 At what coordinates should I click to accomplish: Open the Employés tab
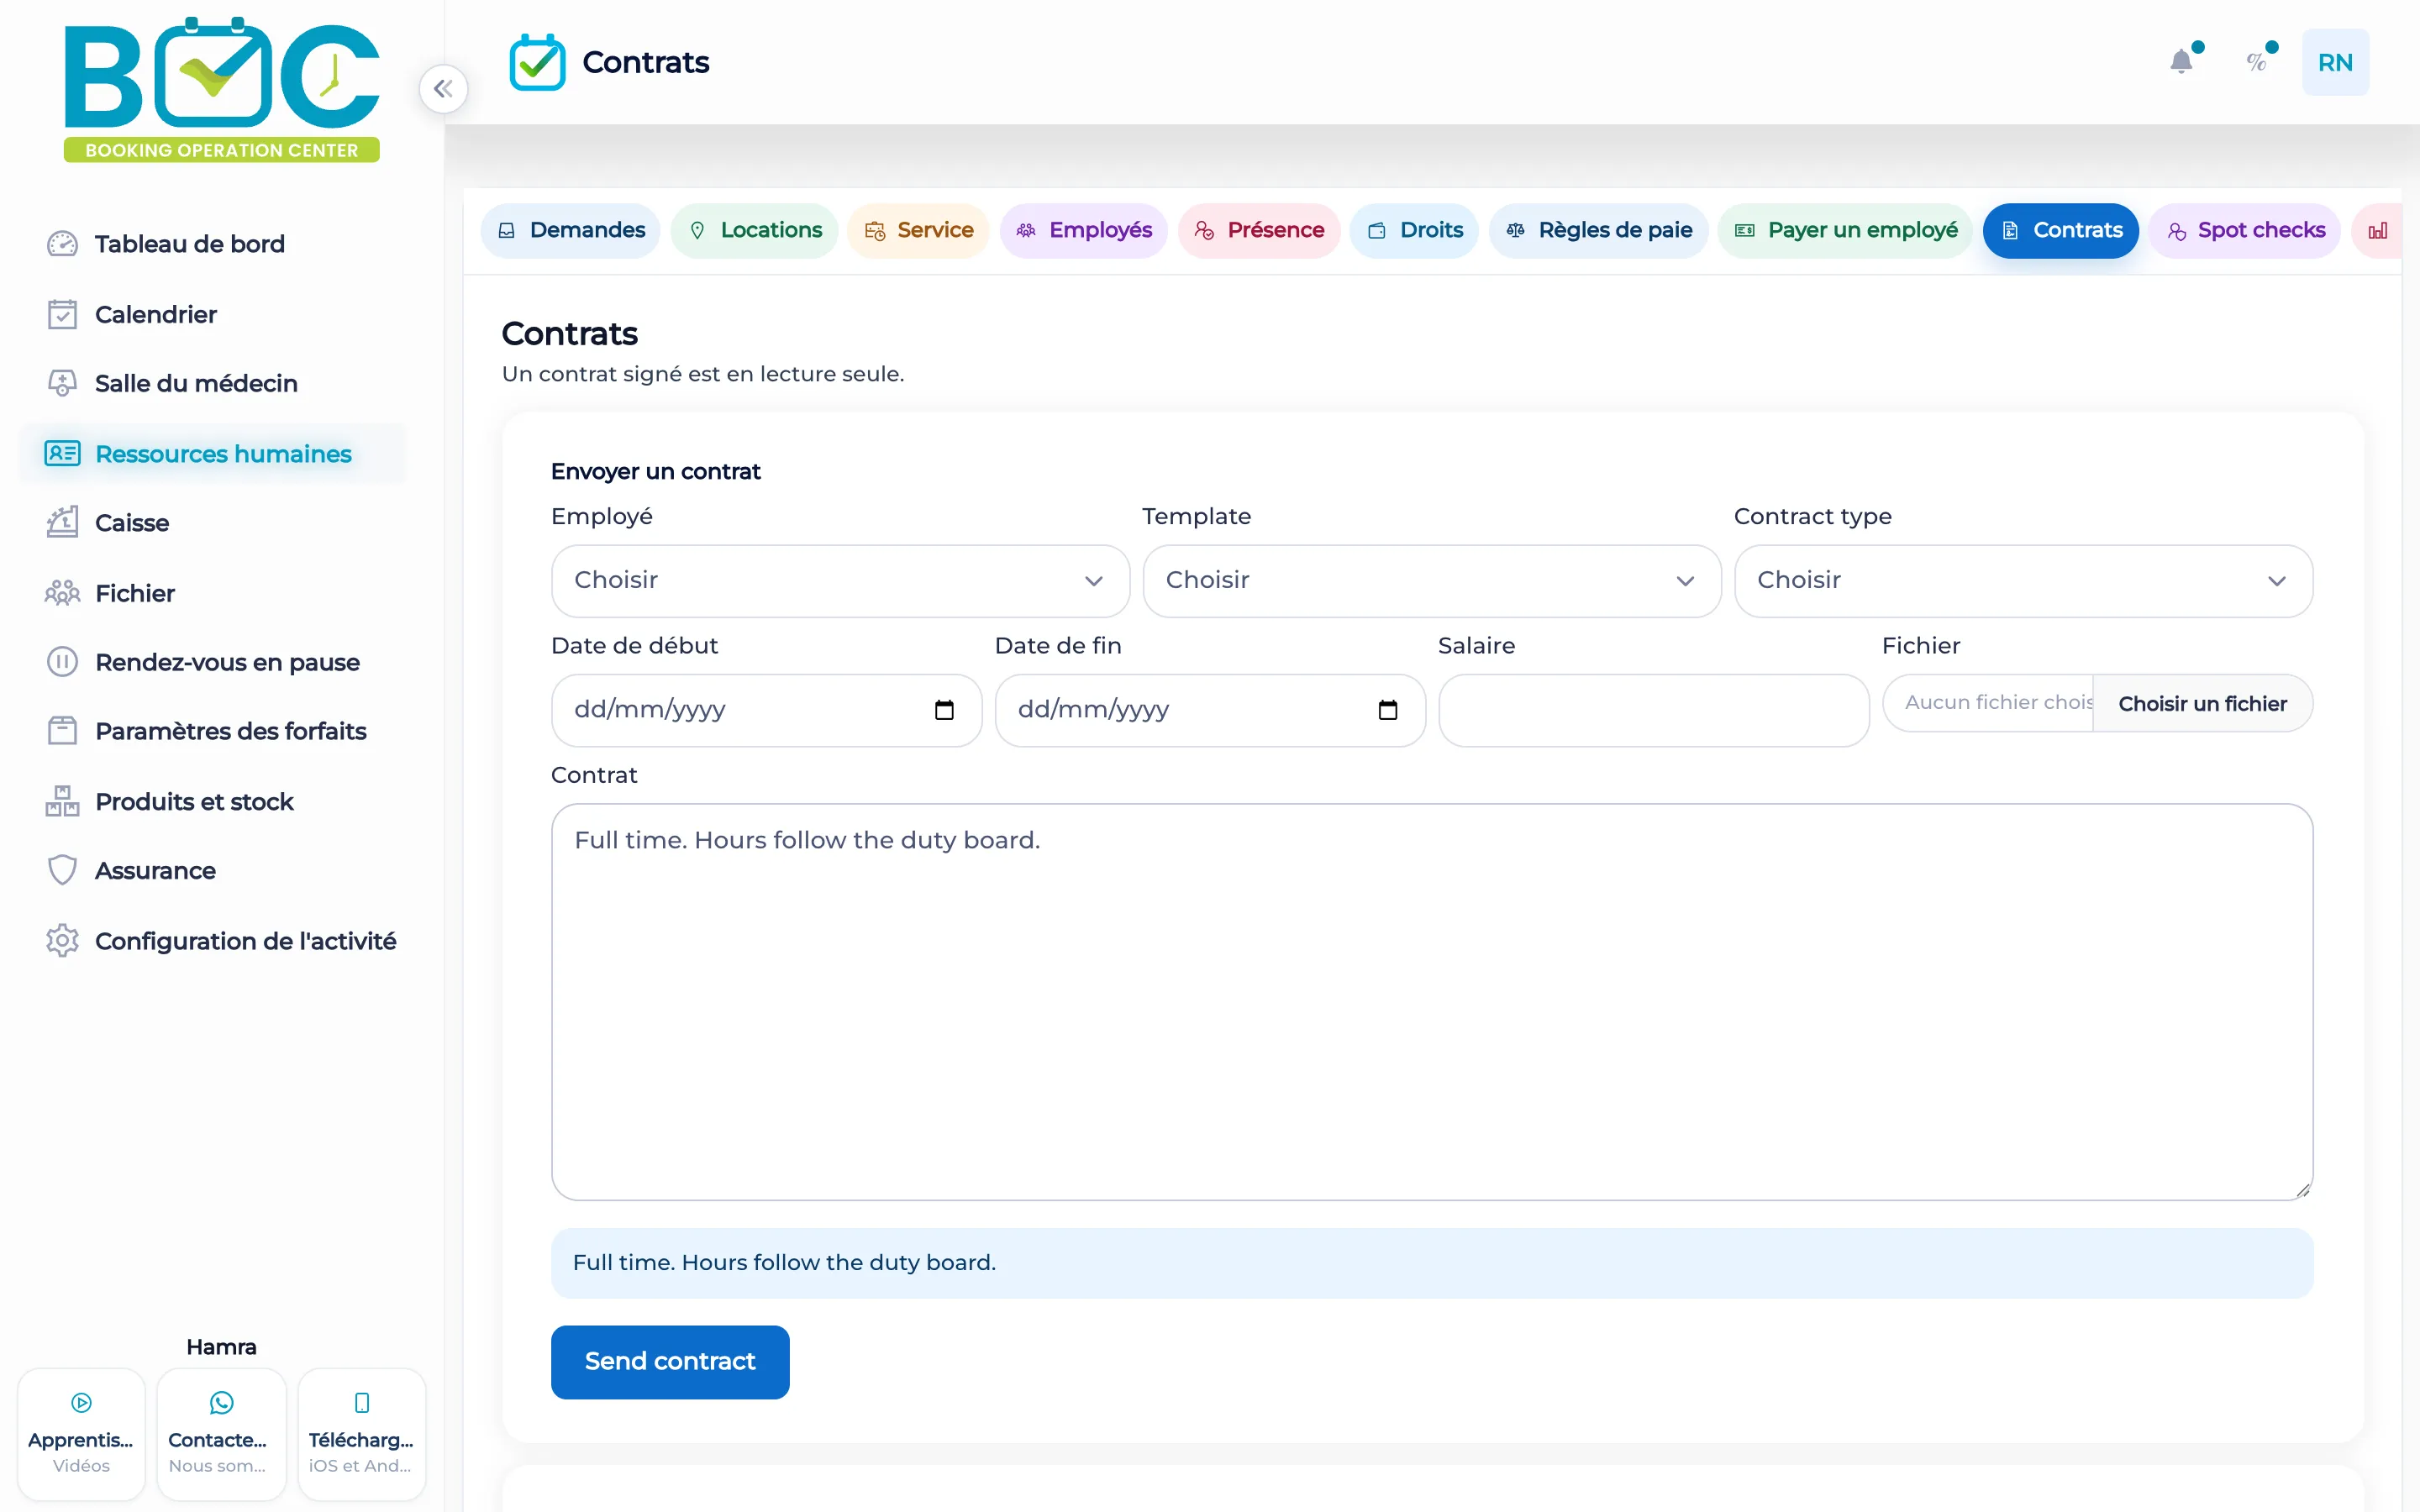pos(1083,231)
